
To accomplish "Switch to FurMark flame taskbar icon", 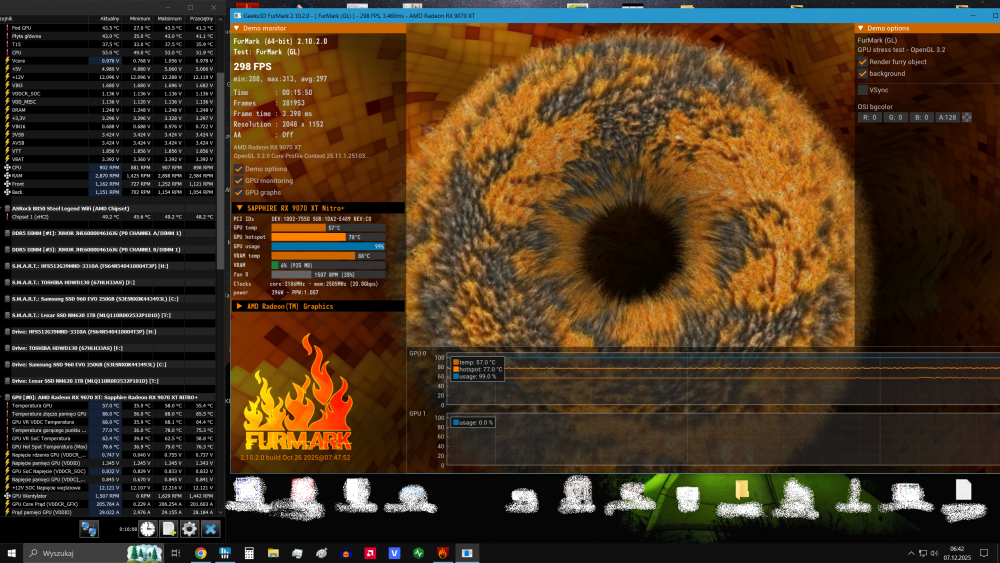I will (x=443, y=553).
